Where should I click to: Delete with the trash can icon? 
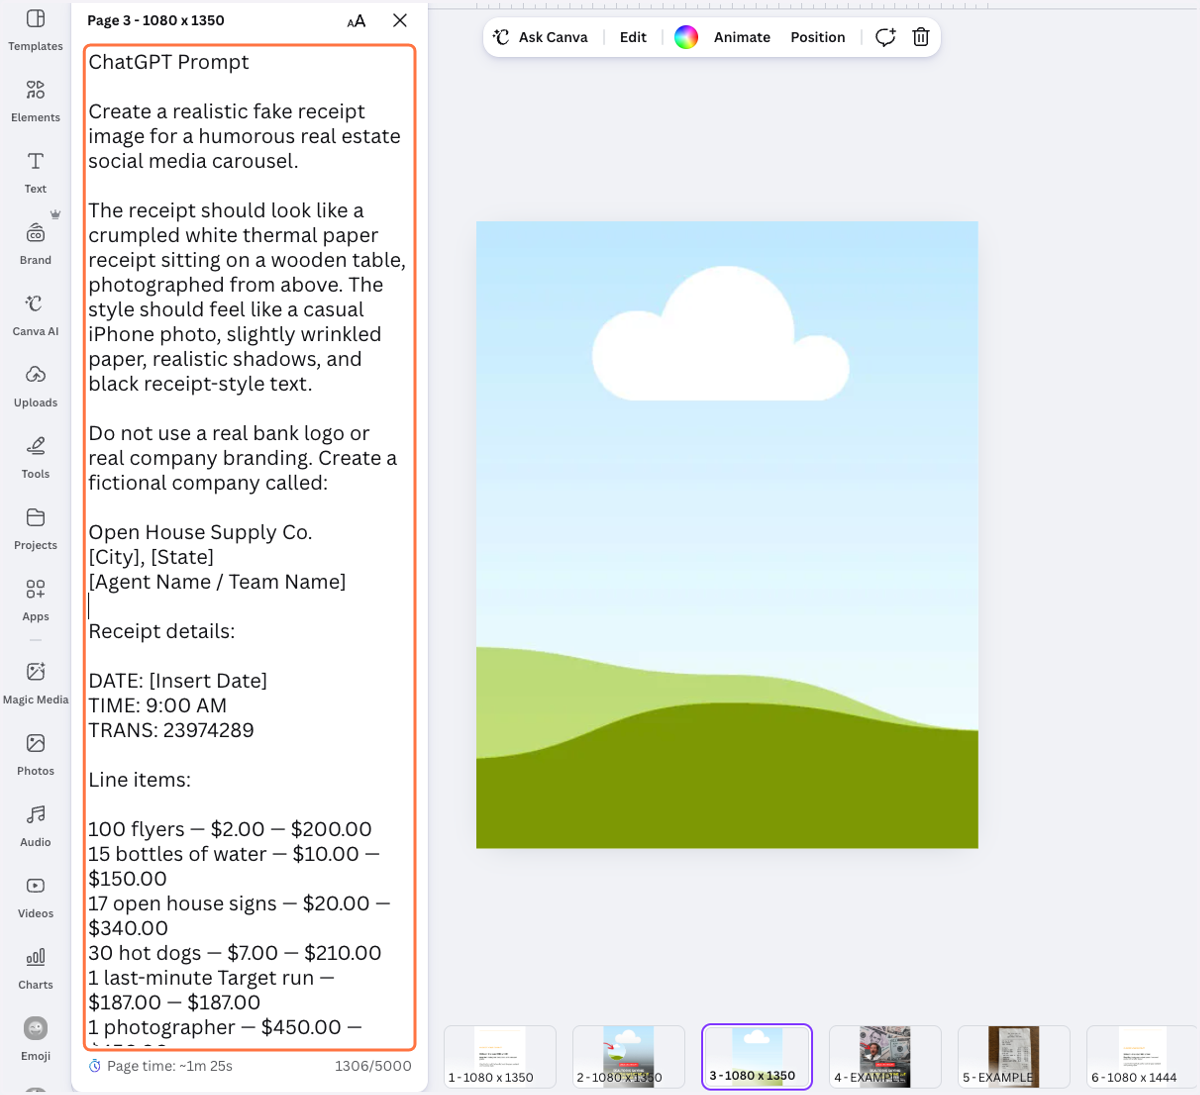921,37
